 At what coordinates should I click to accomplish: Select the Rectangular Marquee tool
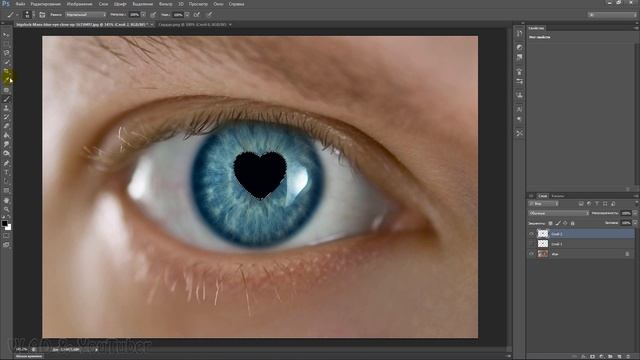(6, 44)
